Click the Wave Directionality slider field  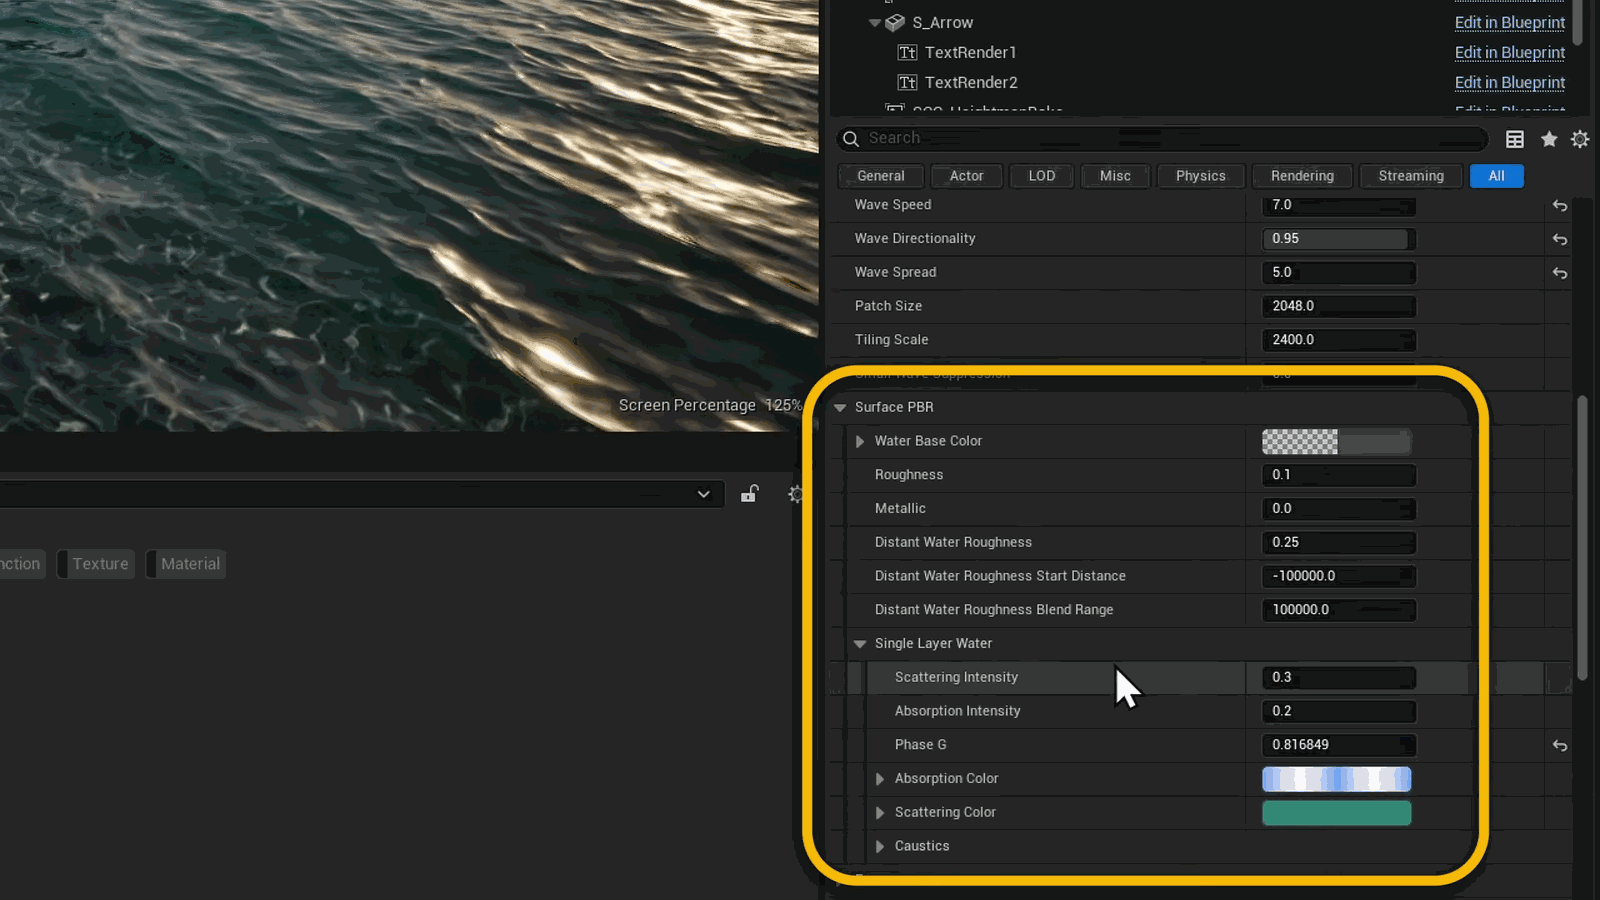(1339, 239)
